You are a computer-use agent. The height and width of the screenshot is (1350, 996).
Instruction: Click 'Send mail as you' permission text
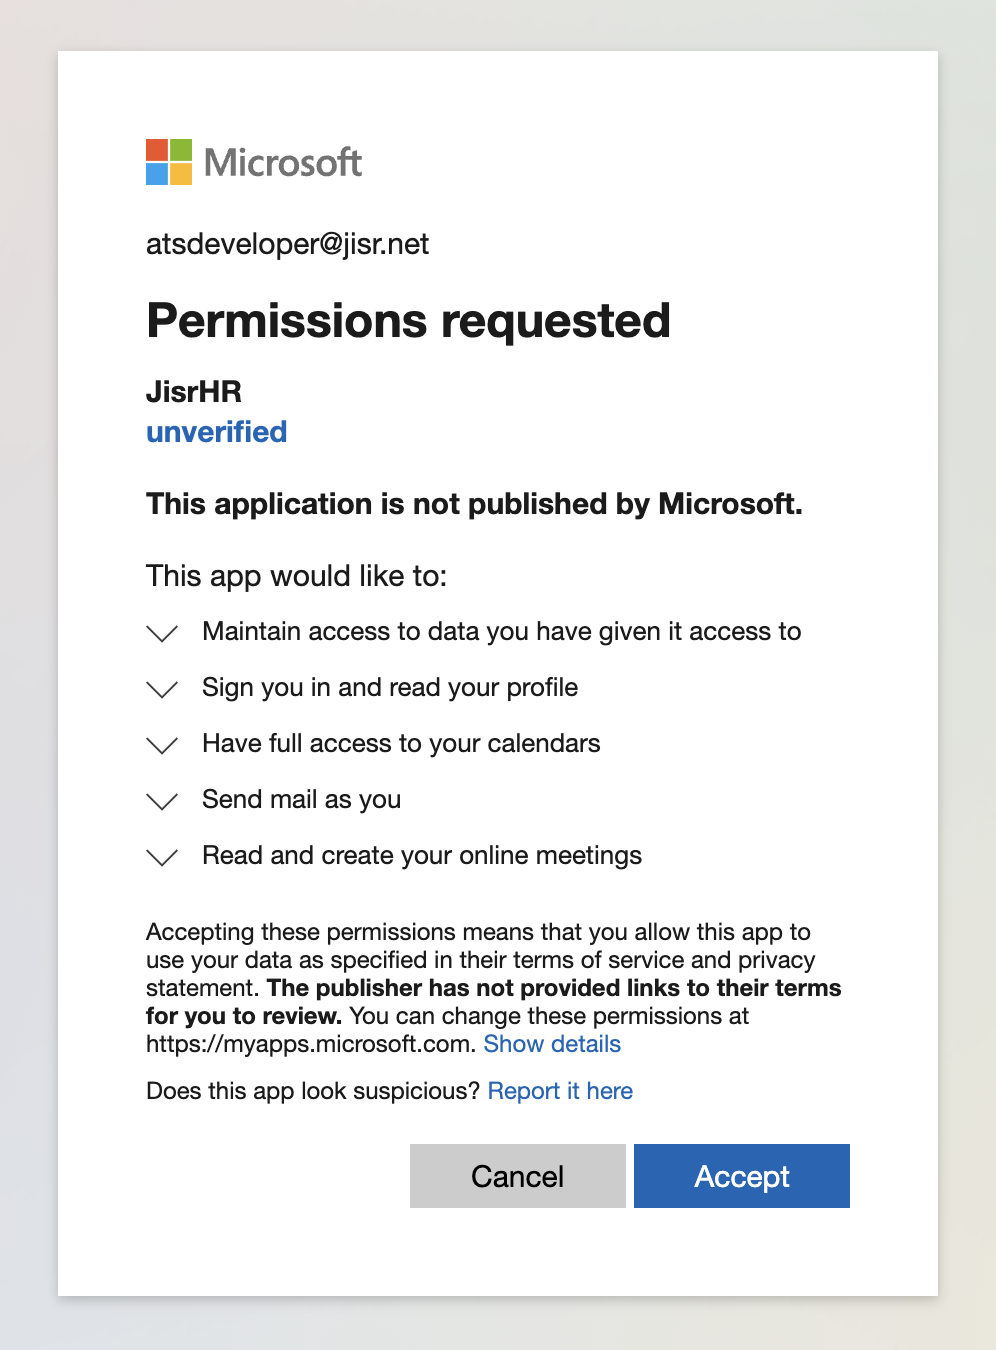301,800
